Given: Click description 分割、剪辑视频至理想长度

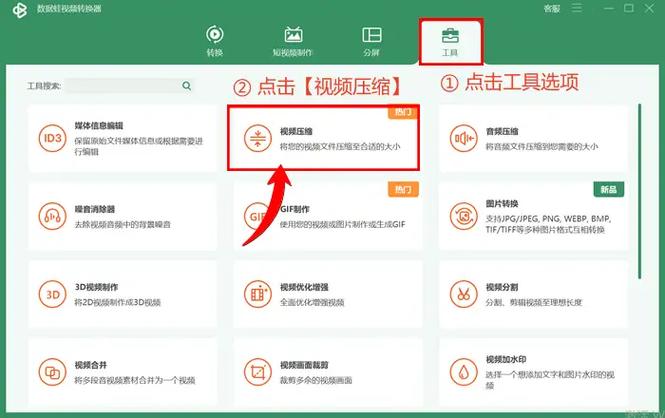Looking at the screenshot, I should tap(534, 302).
